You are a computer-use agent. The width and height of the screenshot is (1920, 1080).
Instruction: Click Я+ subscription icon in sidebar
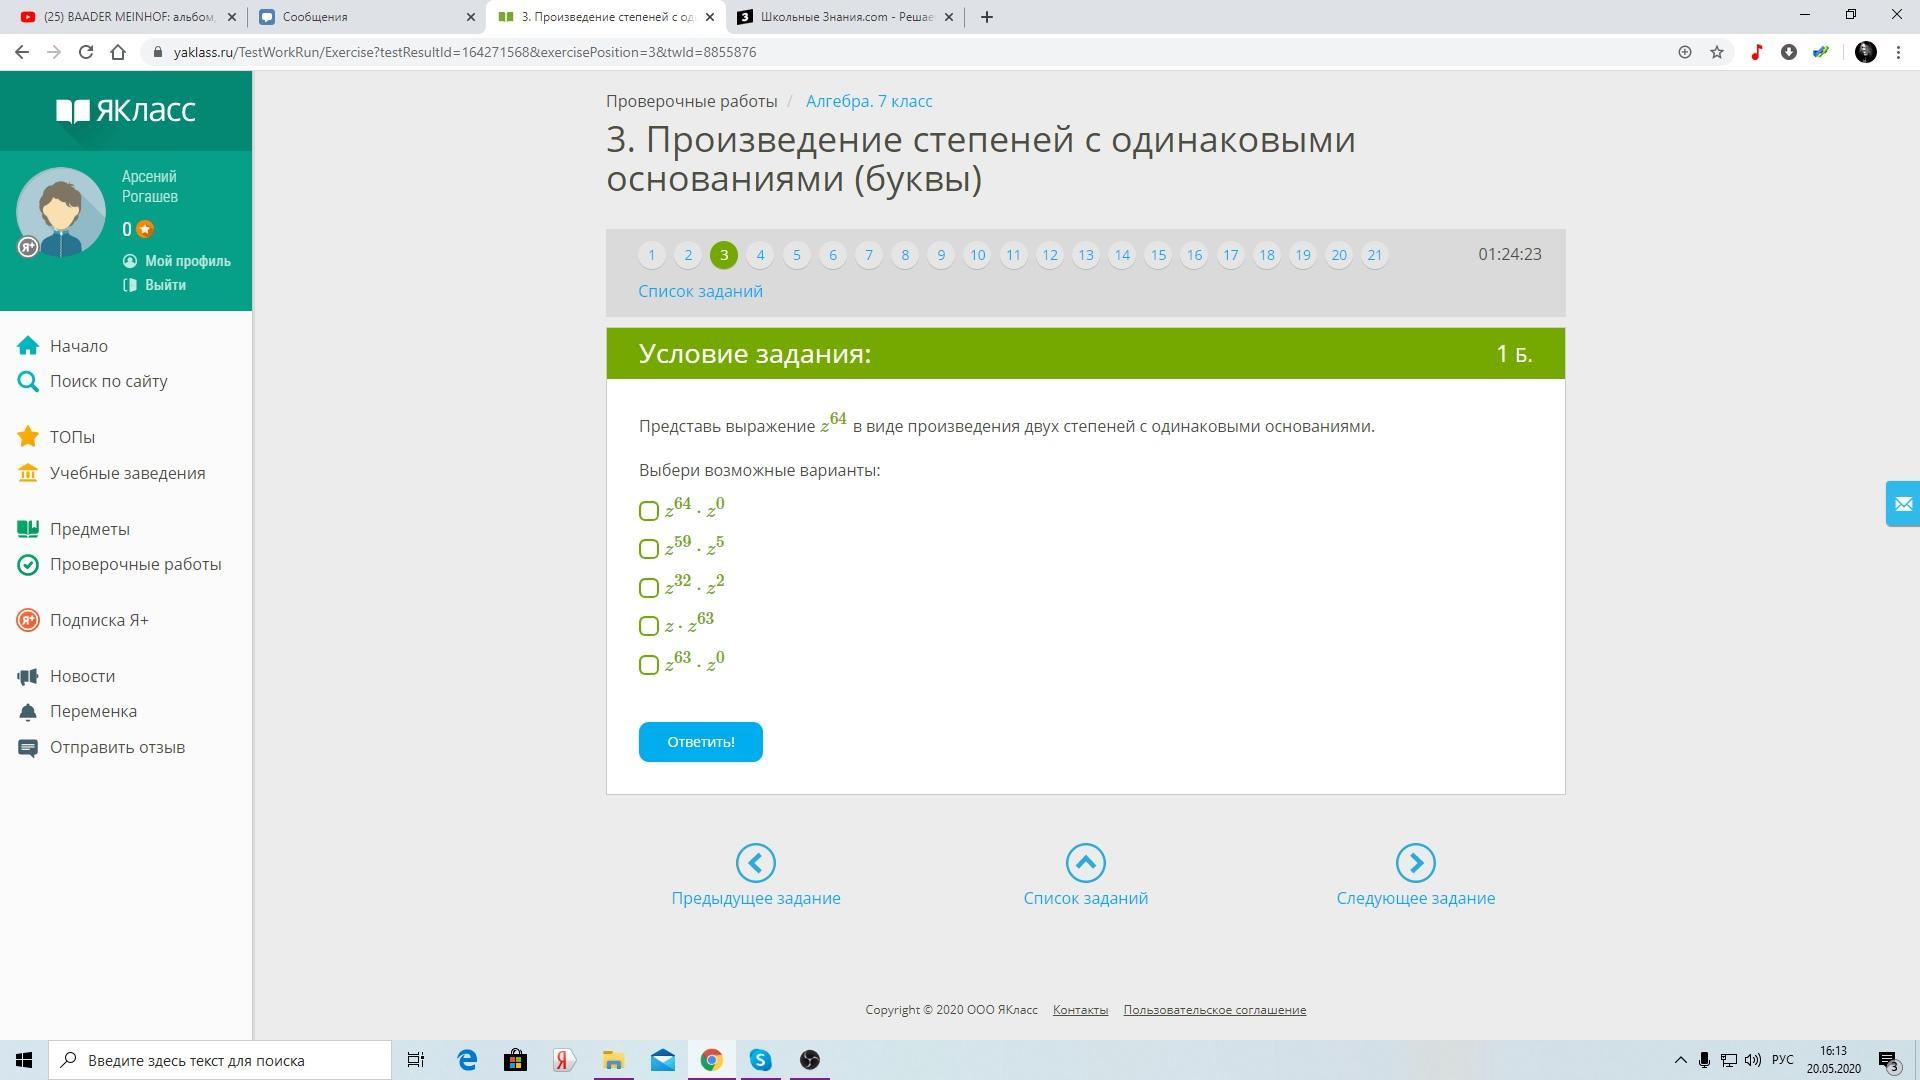point(28,620)
